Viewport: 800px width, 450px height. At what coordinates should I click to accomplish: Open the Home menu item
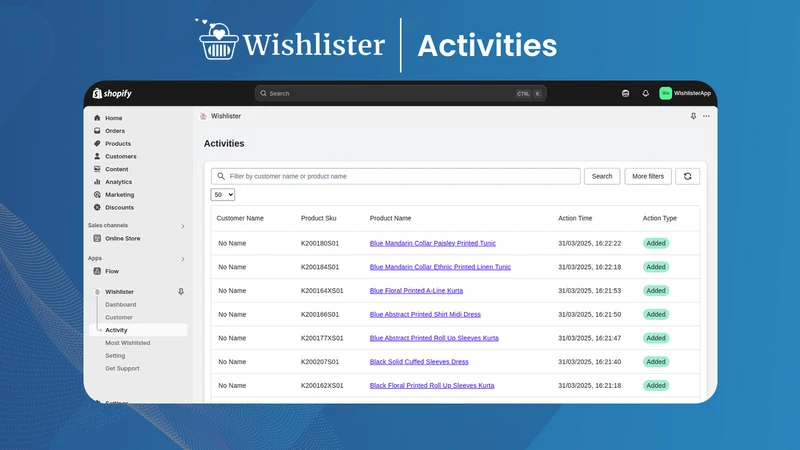point(113,118)
